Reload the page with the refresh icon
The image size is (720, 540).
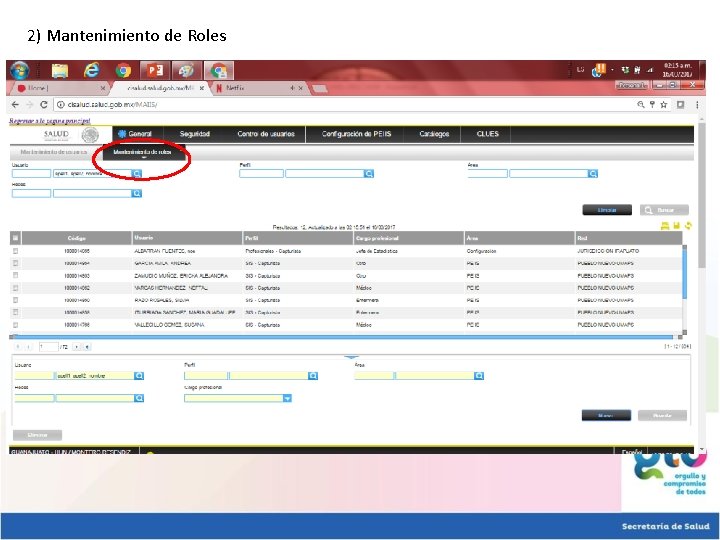[44, 105]
